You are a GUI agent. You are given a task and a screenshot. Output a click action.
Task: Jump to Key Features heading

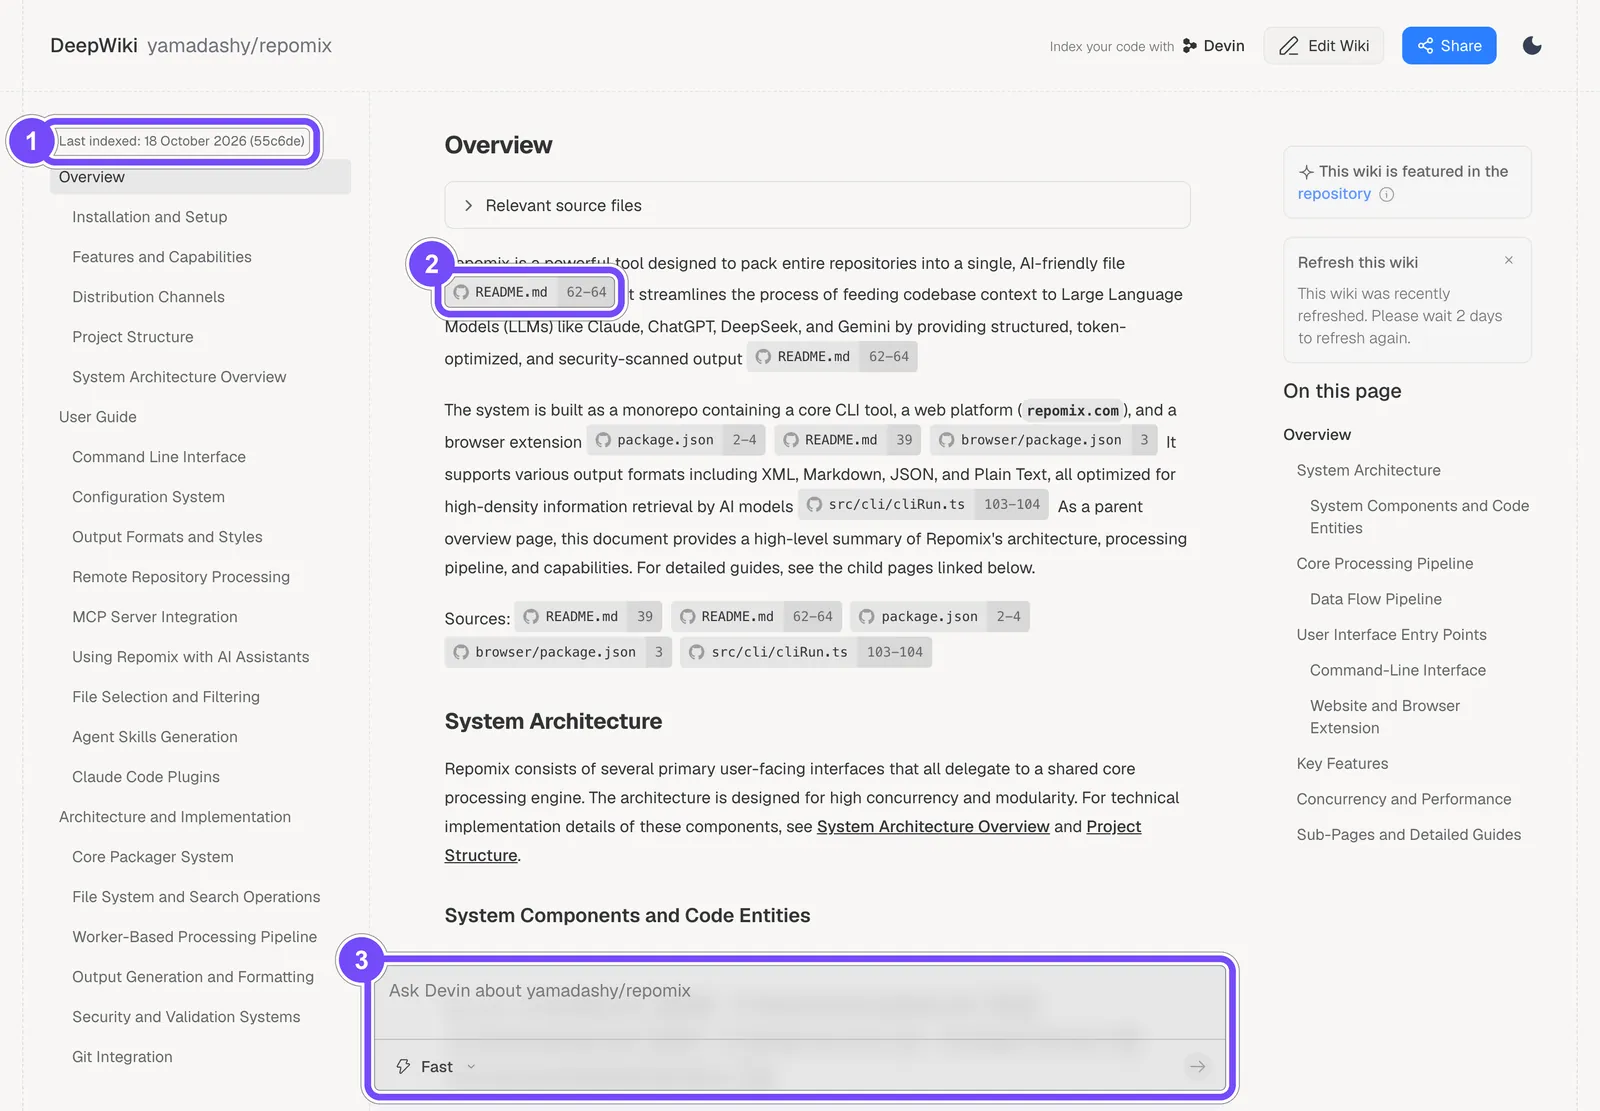tap(1342, 763)
